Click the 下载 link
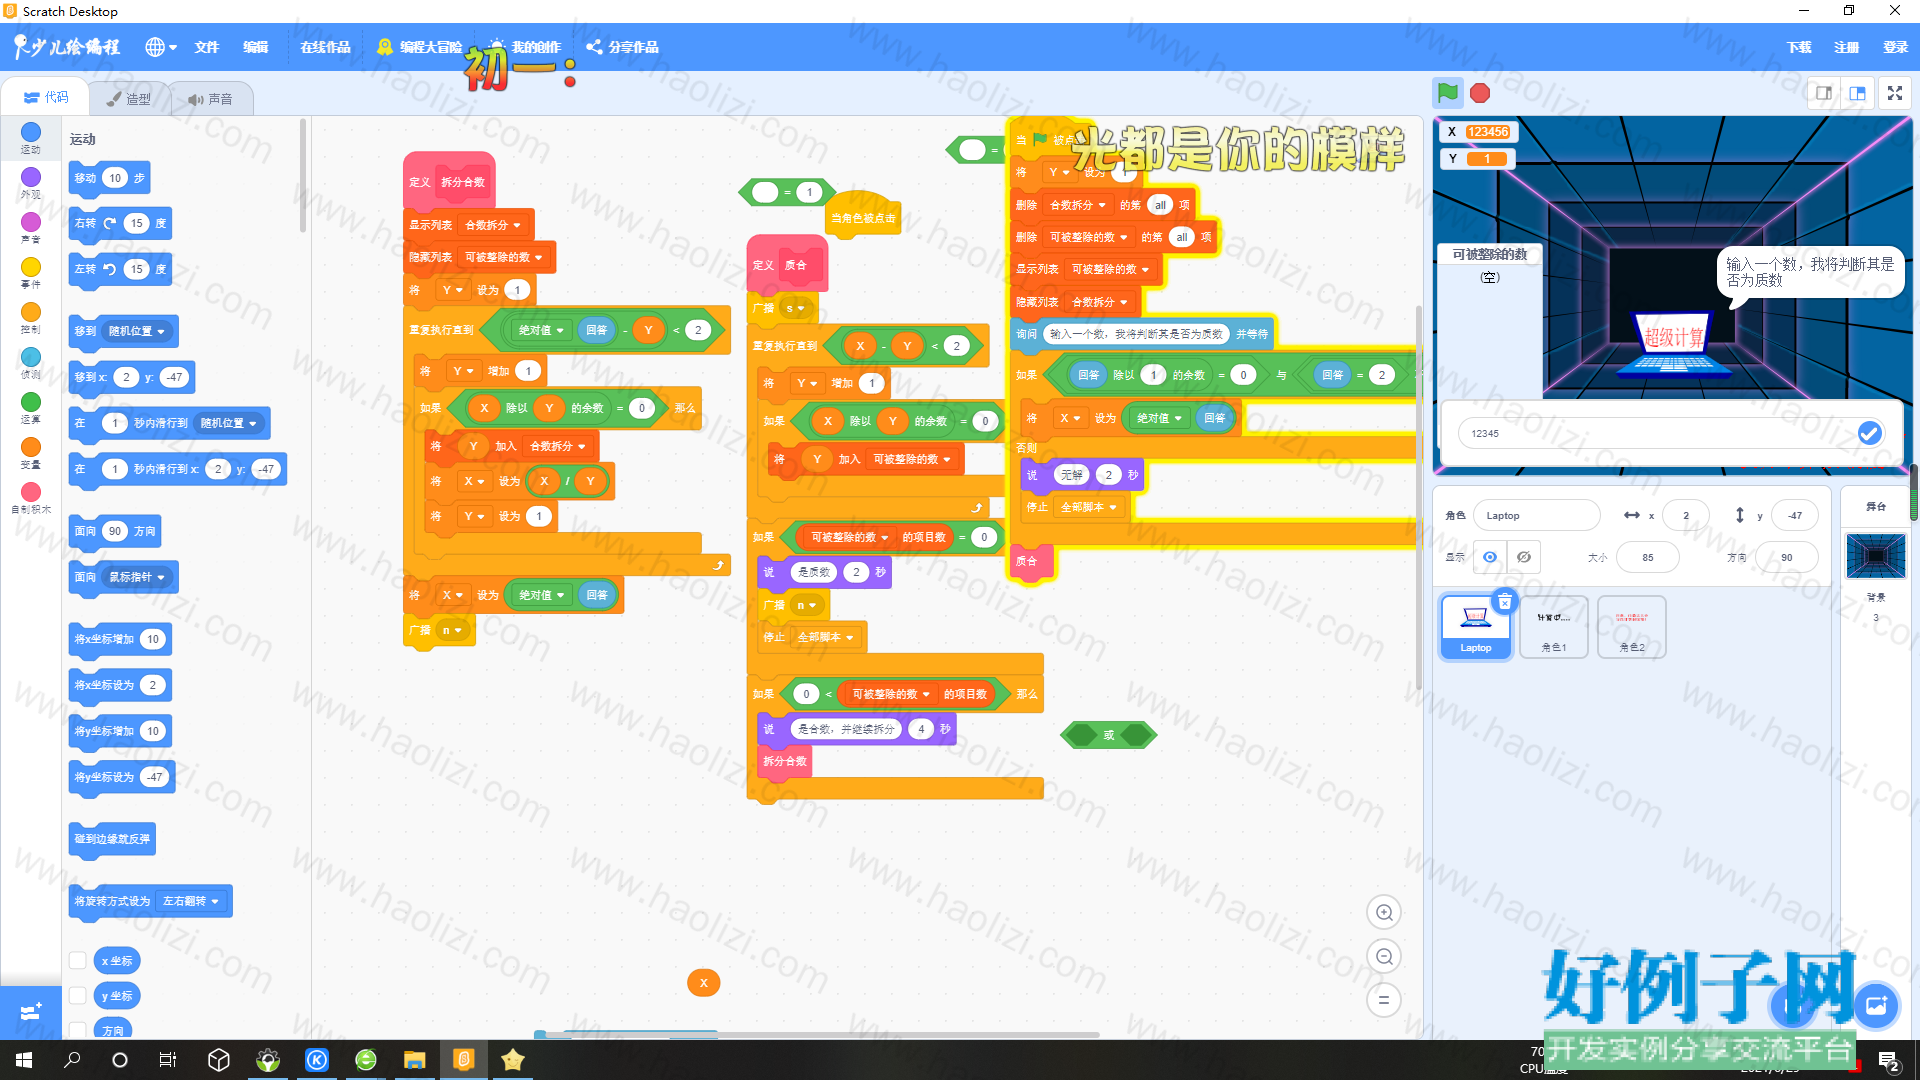Image resolution: width=1920 pixels, height=1080 pixels. 1799,47
